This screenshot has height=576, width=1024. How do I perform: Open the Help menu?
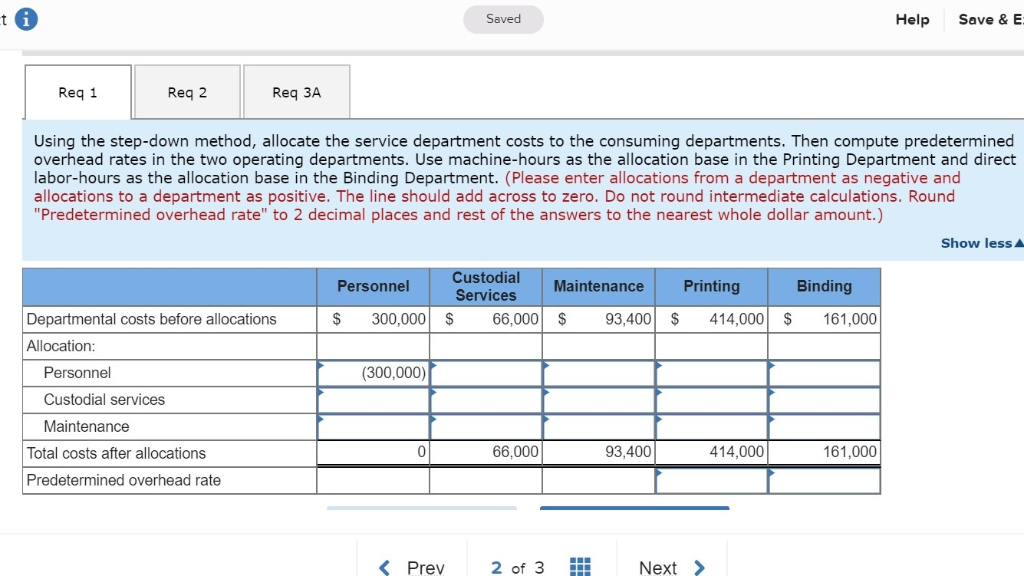coord(912,20)
